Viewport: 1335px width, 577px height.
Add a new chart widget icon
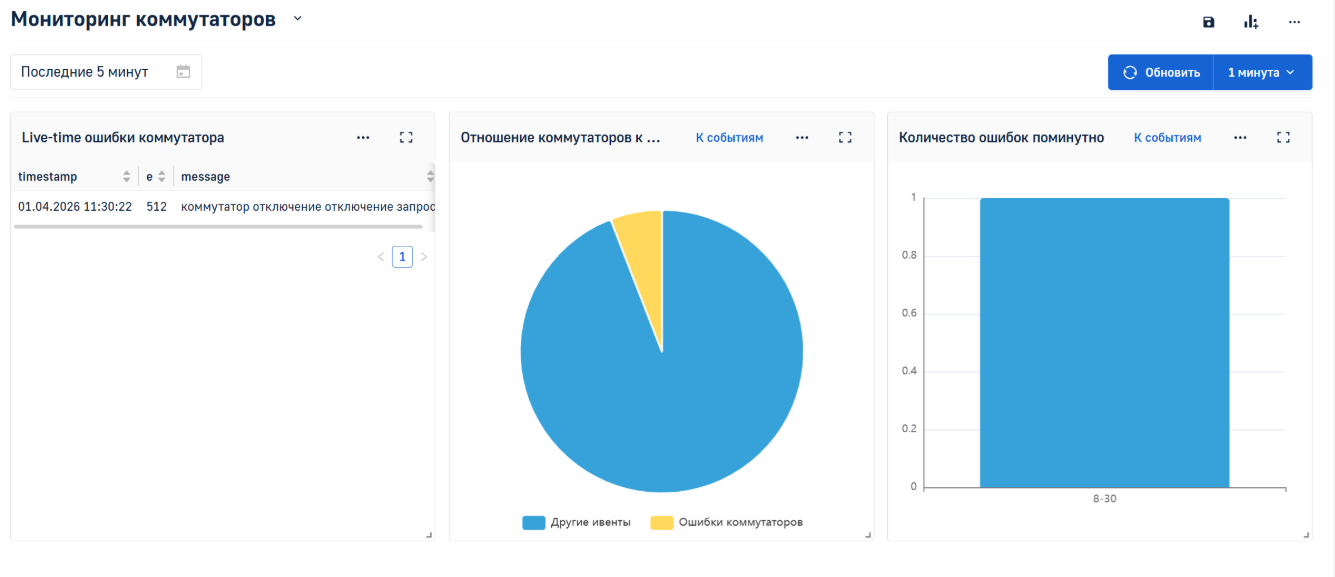1251,21
